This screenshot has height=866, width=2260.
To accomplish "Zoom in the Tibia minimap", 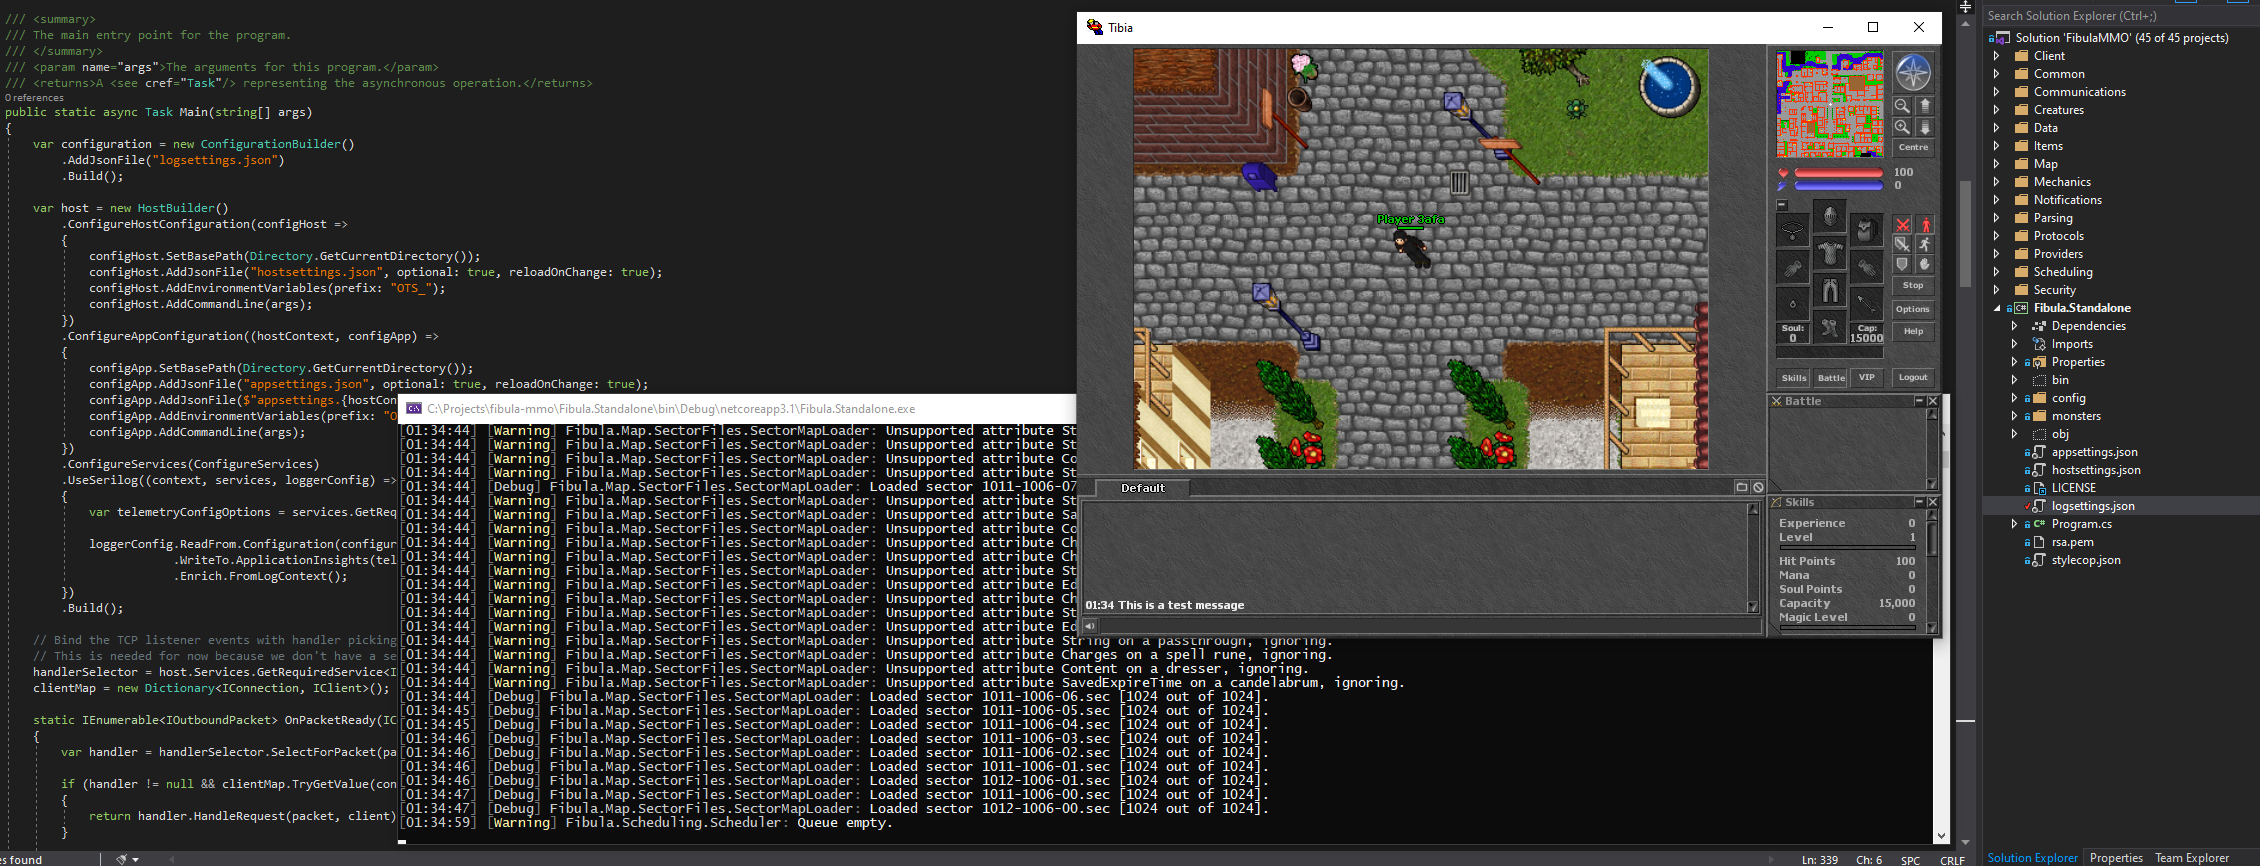I will coord(1903,127).
